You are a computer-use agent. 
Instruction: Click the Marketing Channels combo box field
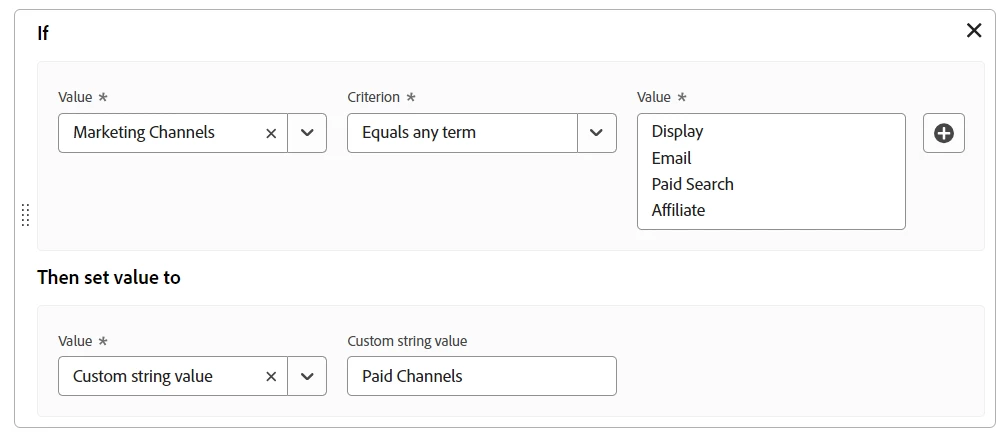click(160, 133)
